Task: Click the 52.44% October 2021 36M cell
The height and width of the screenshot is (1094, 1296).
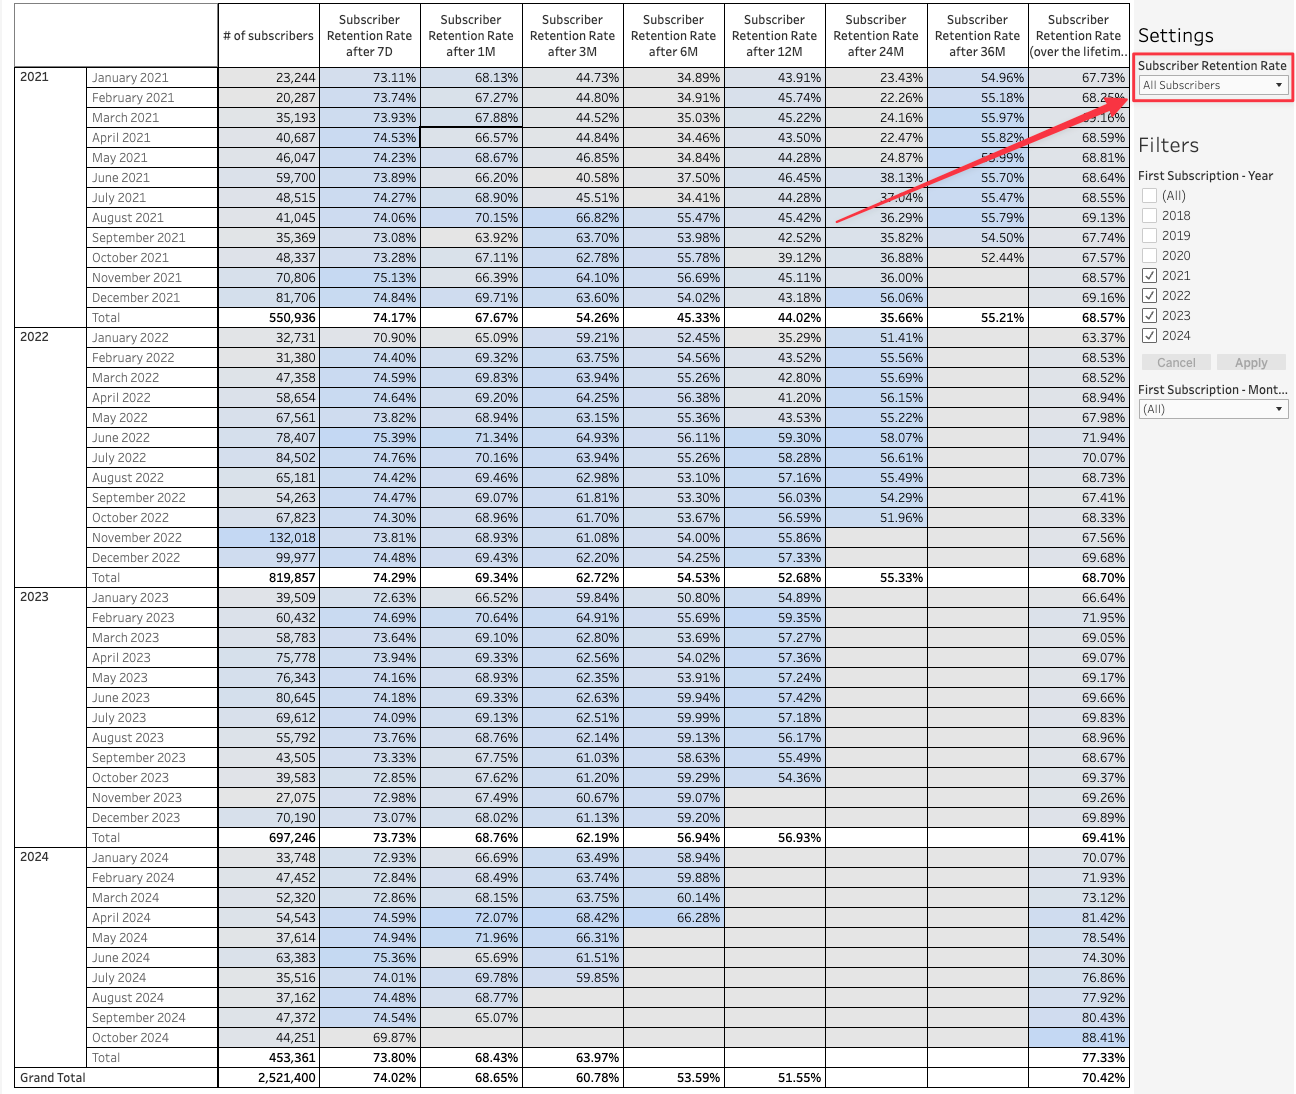Action: tap(978, 258)
